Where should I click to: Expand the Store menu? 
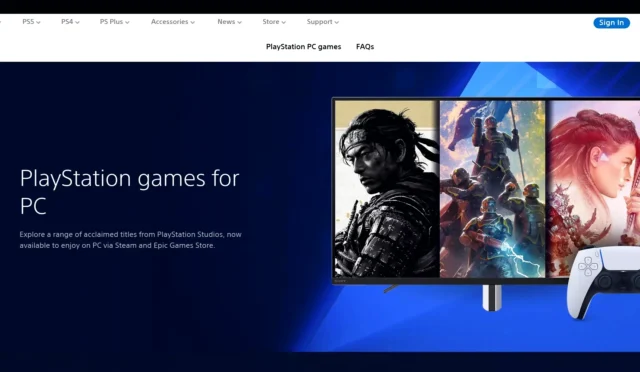tap(274, 22)
